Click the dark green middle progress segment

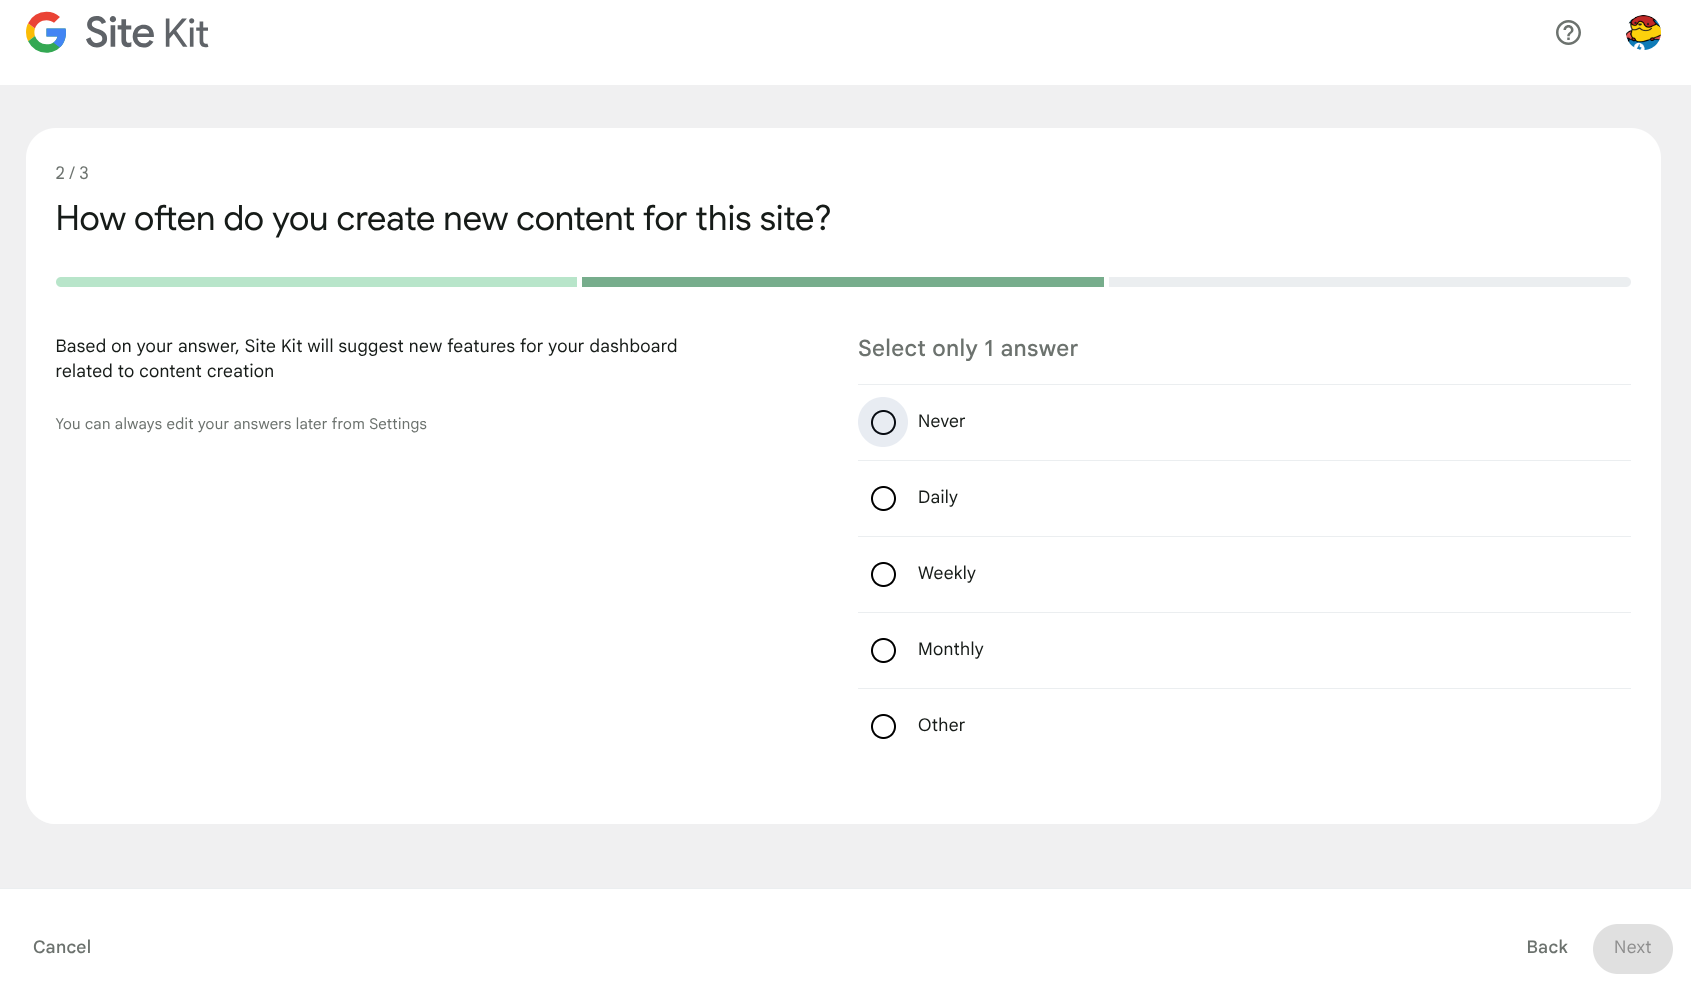coord(842,282)
